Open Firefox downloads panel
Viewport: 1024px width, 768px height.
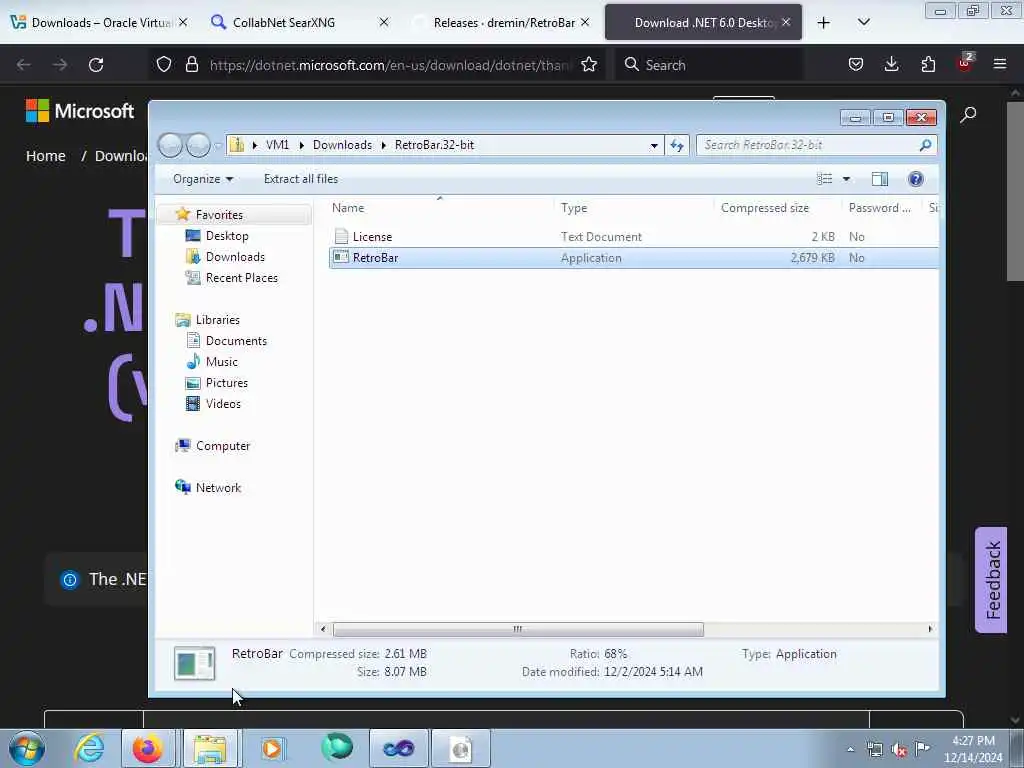coord(891,64)
